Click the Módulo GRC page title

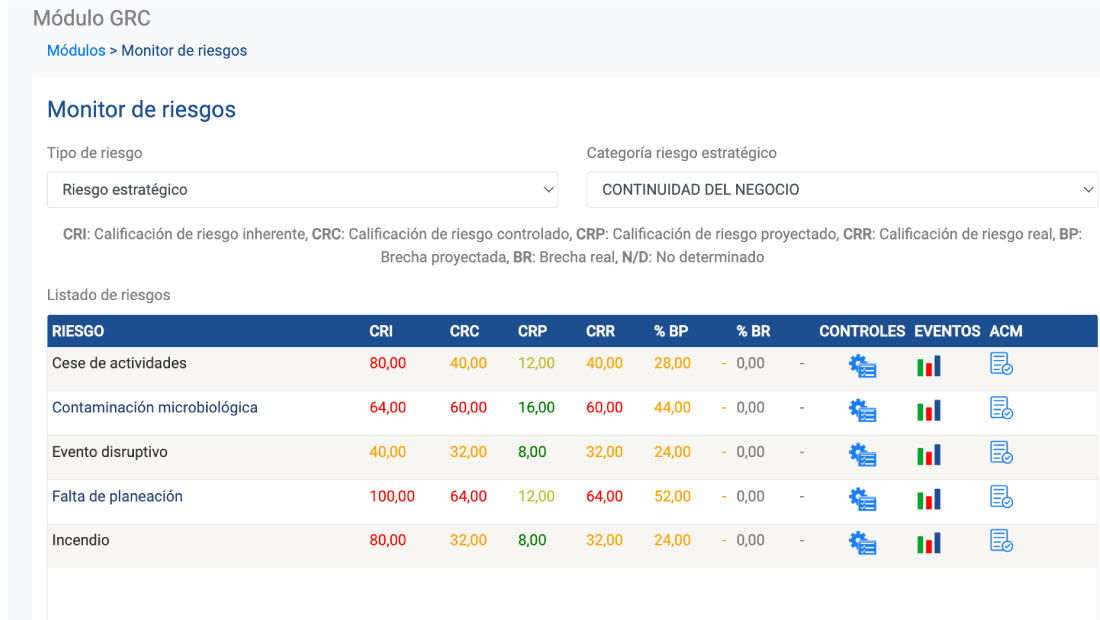(92, 18)
